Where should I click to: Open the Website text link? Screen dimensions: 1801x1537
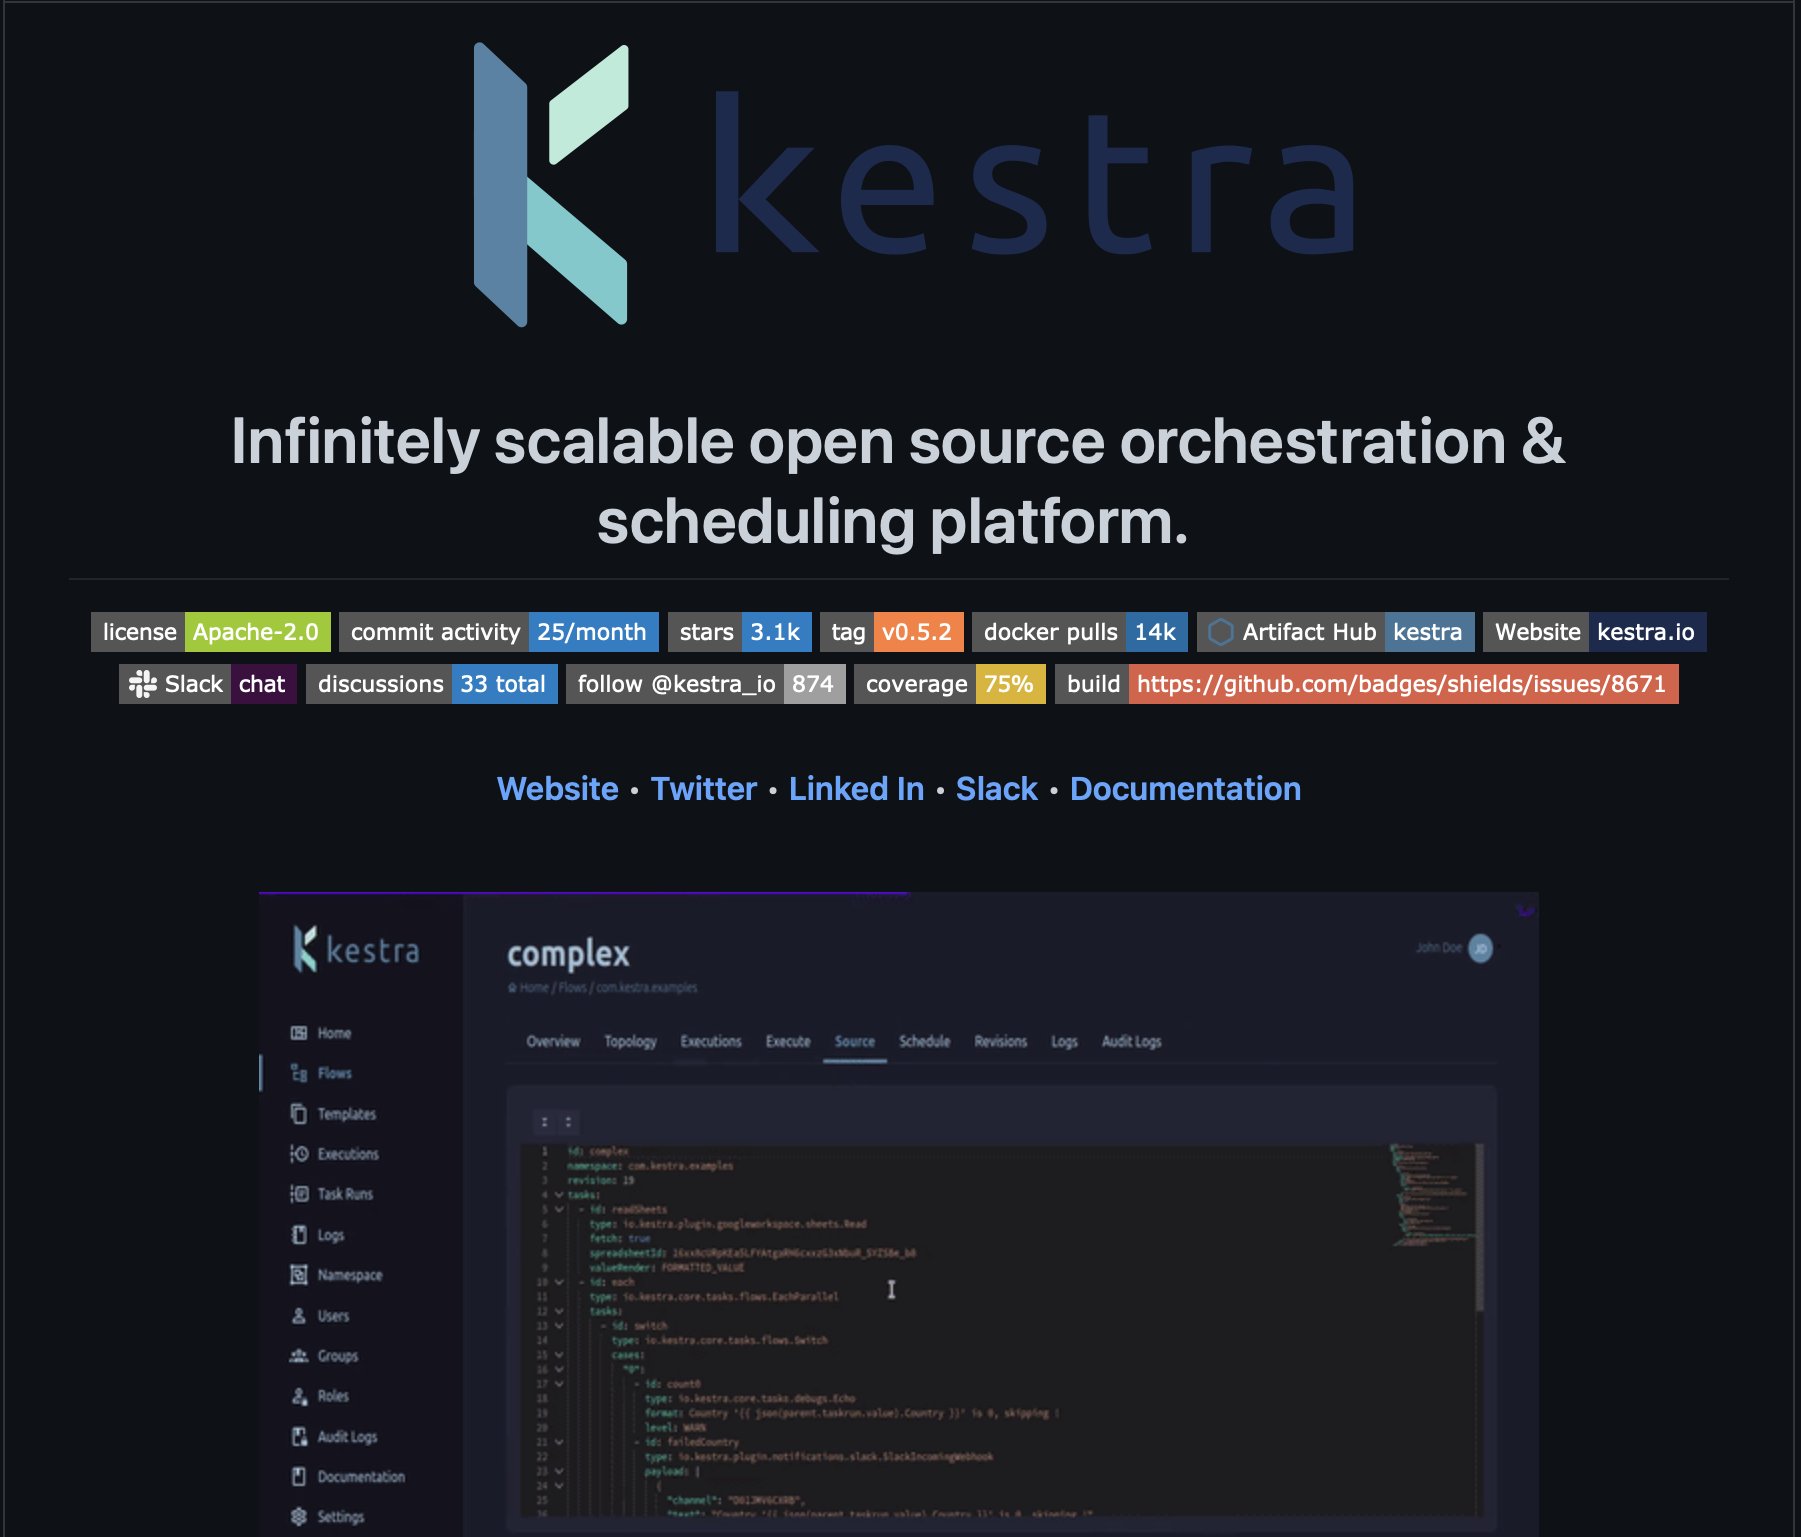pos(558,789)
